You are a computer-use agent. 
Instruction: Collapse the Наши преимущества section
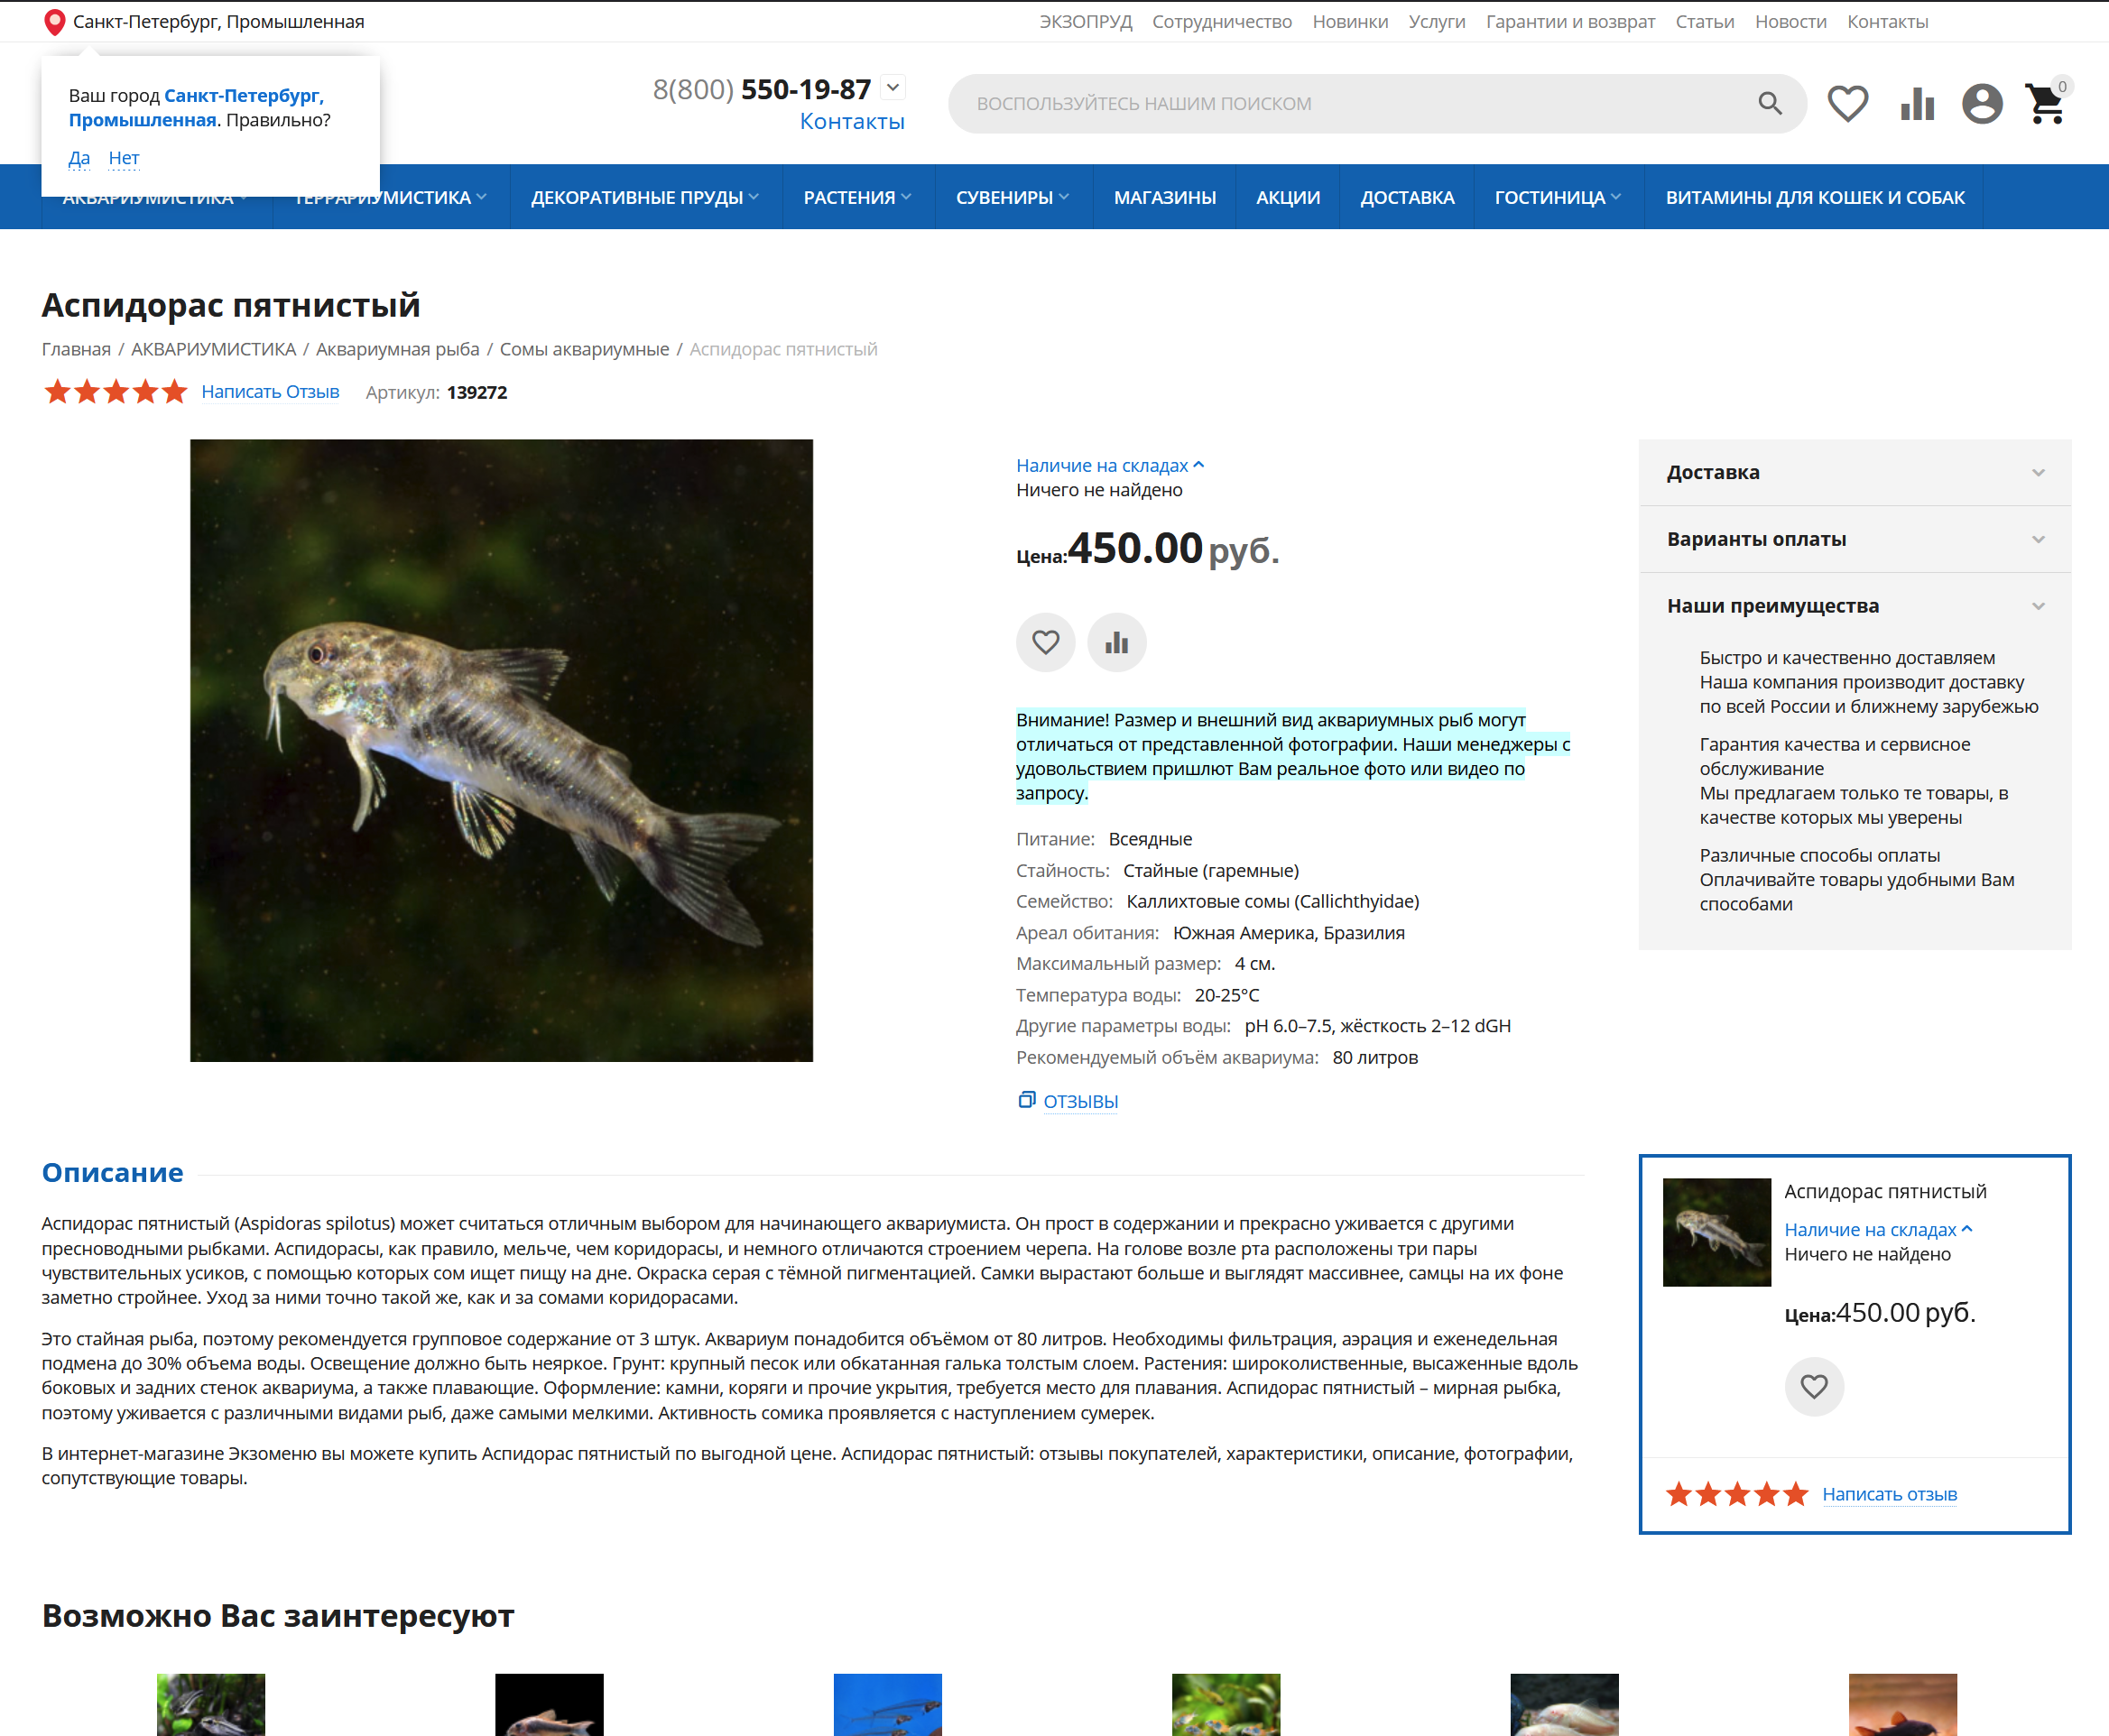(x=1854, y=606)
